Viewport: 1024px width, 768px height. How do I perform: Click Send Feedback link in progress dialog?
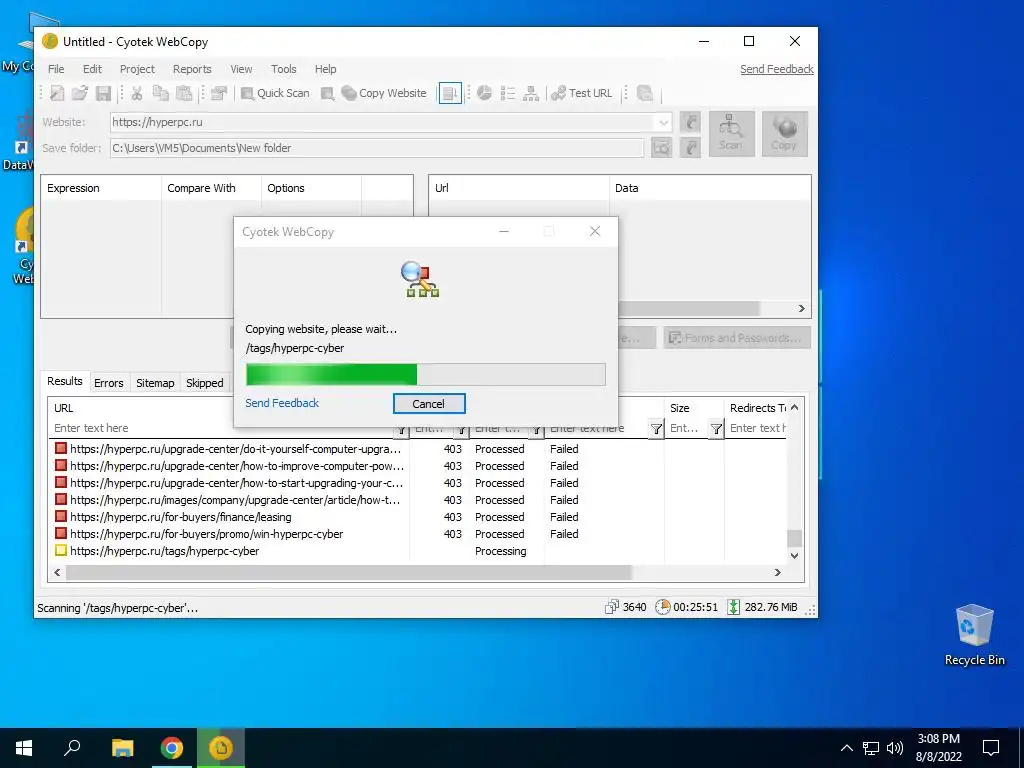click(x=282, y=403)
